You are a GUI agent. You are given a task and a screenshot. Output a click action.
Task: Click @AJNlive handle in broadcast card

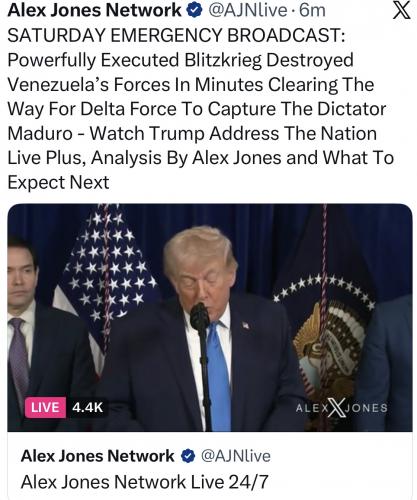(x=235, y=456)
